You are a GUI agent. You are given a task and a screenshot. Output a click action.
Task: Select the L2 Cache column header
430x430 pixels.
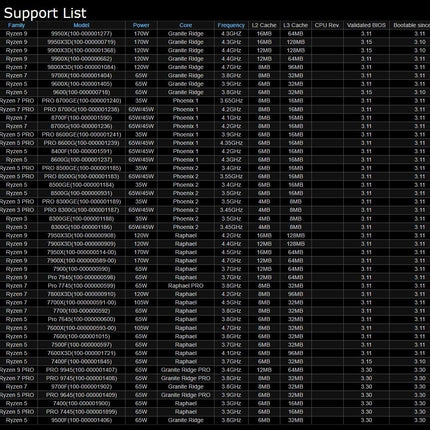264,25
